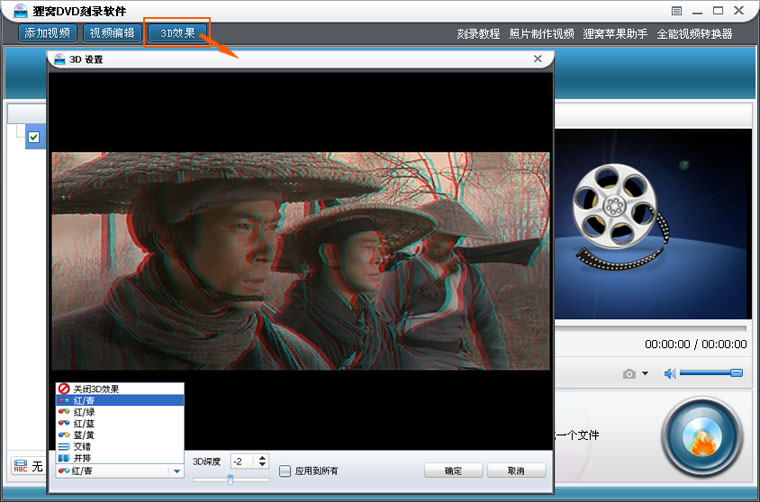Viewport: 760px width, 502px height.
Task: Open the 照片制作视频 link
Action: 541,34
